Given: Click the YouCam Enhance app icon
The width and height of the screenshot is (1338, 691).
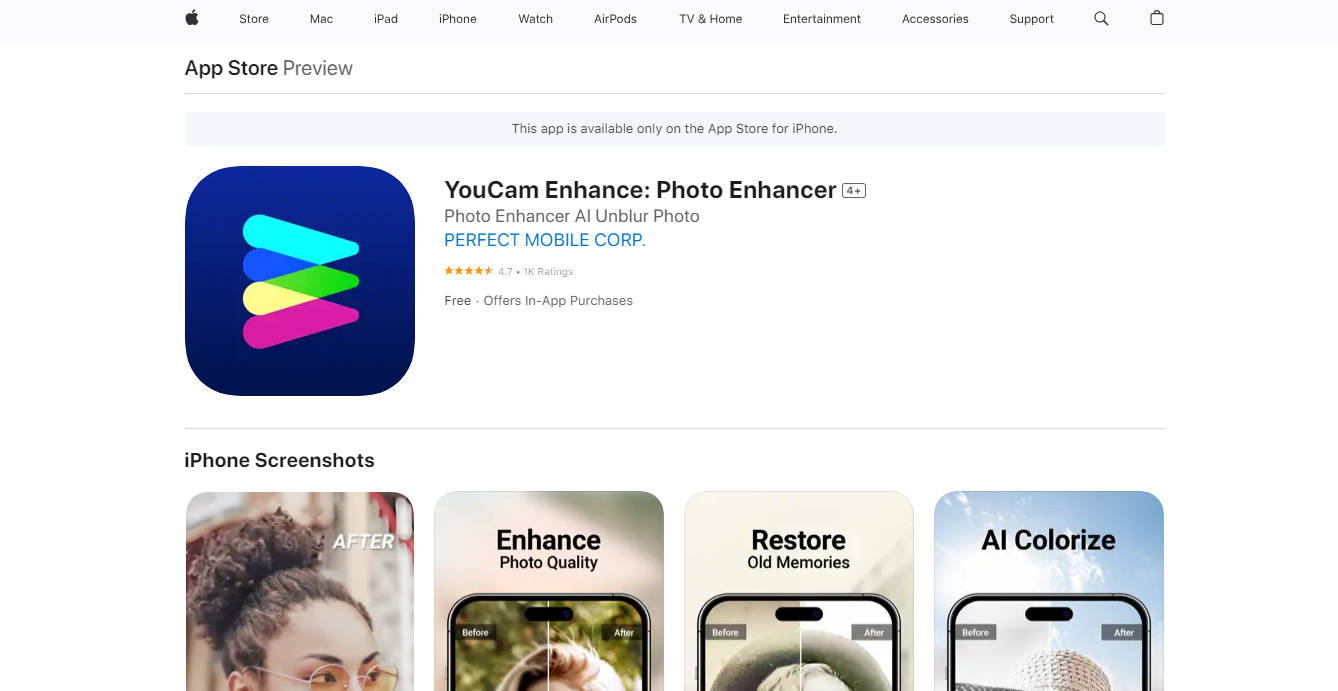Looking at the screenshot, I should point(300,281).
